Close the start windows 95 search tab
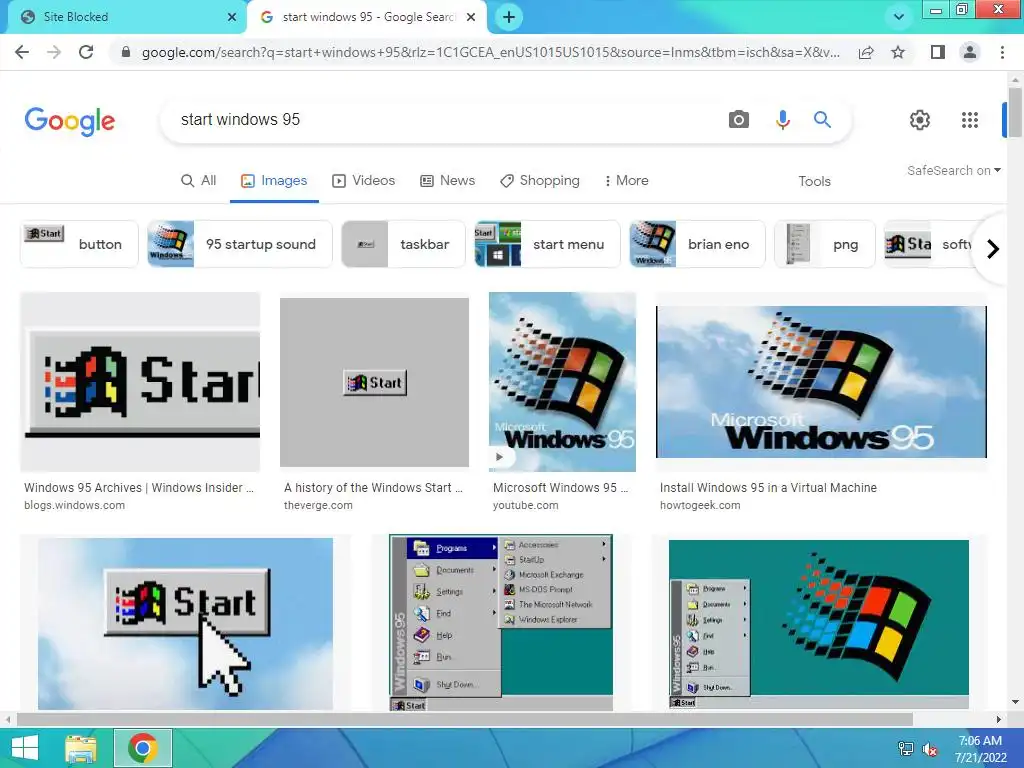Viewport: 1024px width, 768px height. click(x=471, y=17)
